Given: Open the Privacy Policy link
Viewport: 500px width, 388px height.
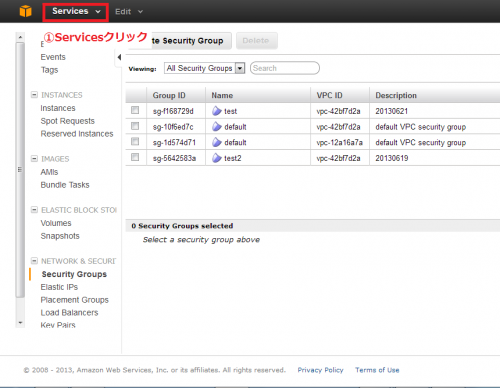Looking at the screenshot, I should click(320, 370).
